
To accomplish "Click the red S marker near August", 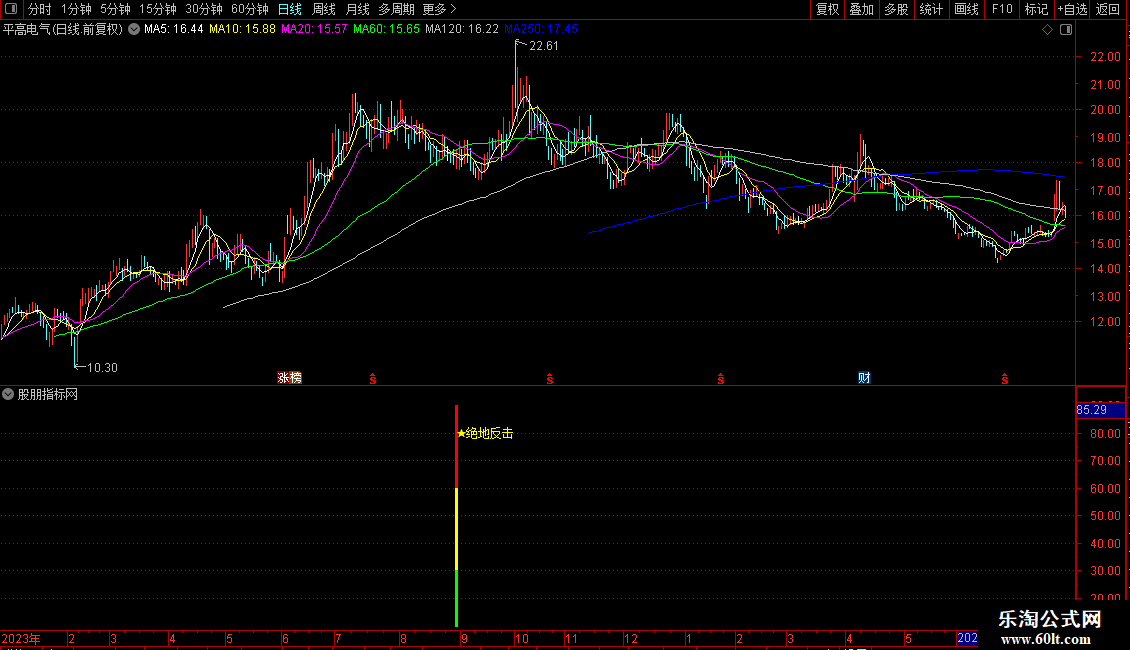I will pyautogui.click(x=373, y=379).
